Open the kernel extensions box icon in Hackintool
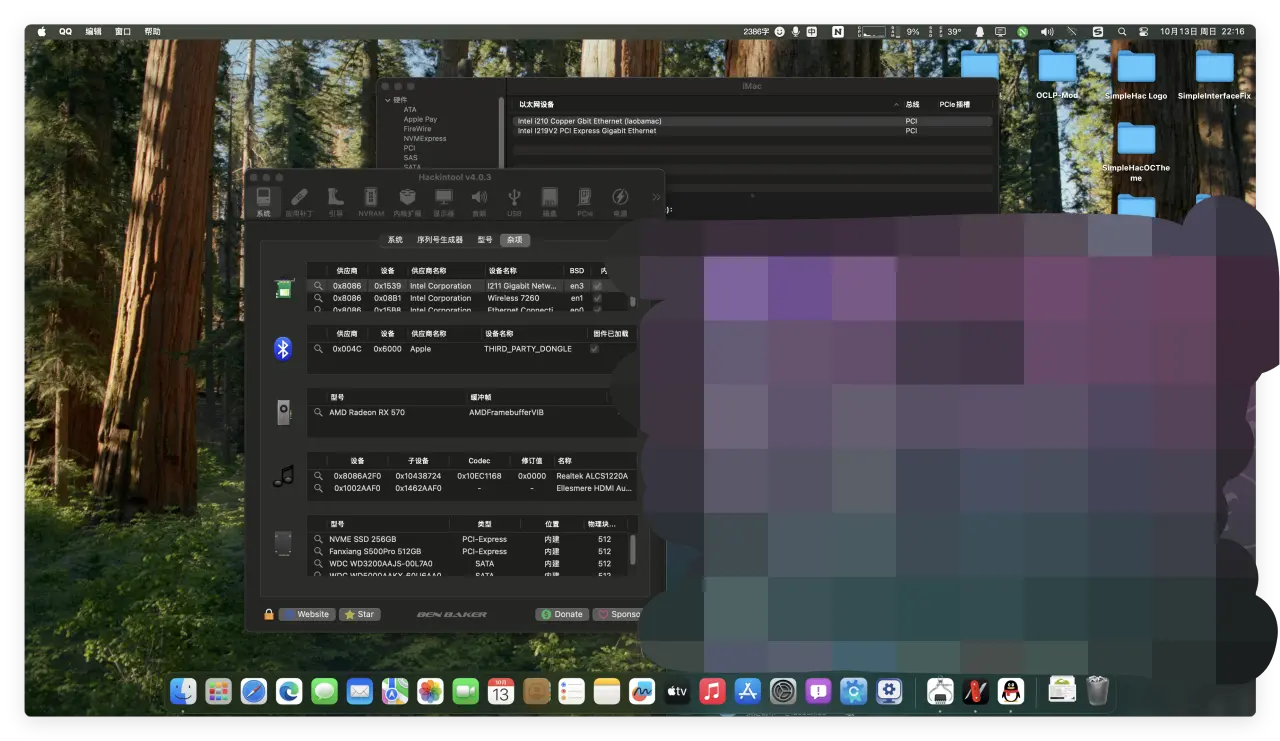This screenshot has height=741, width=1280. tap(407, 201)
